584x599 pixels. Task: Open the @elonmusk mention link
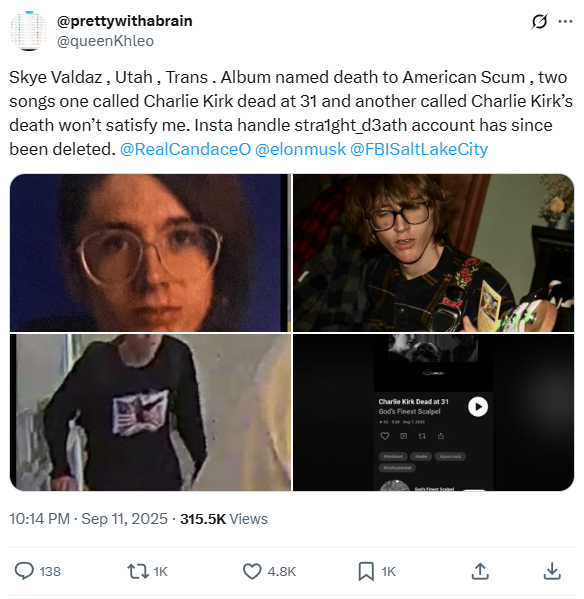[x=300, y=149]
